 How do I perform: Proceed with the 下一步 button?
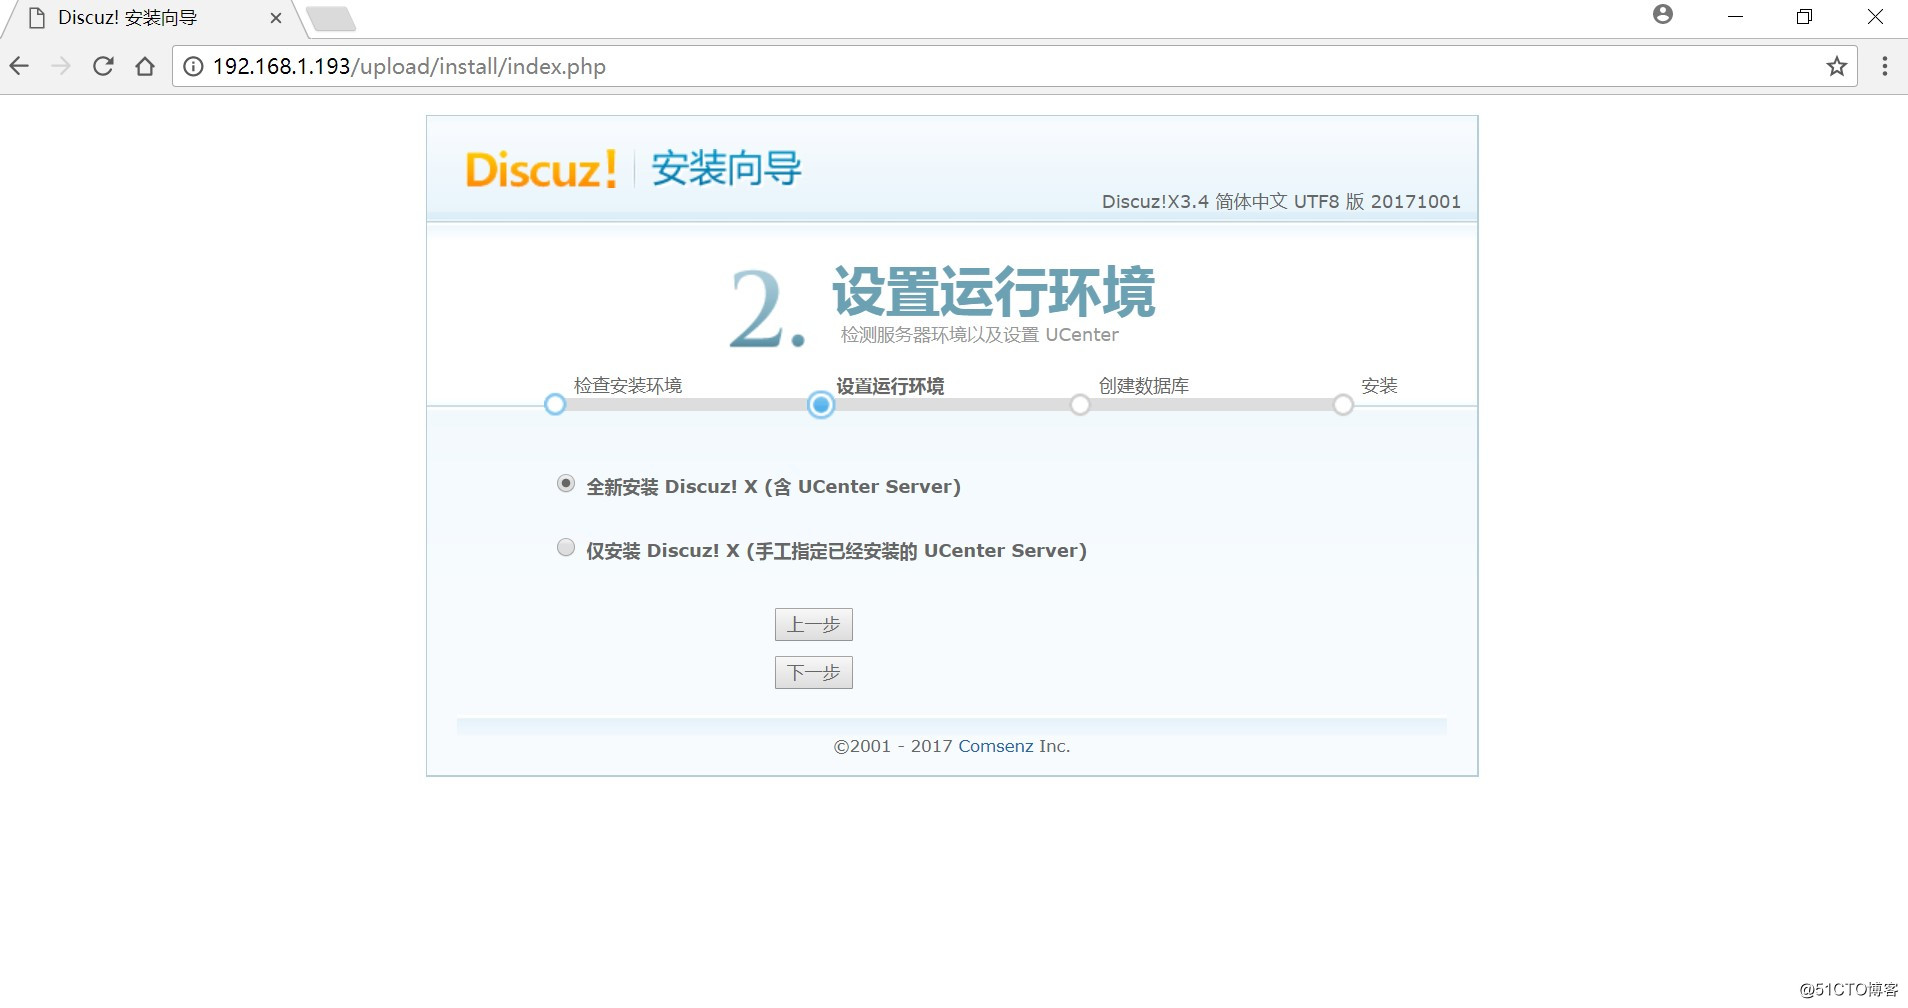click(x=814, y=672)
